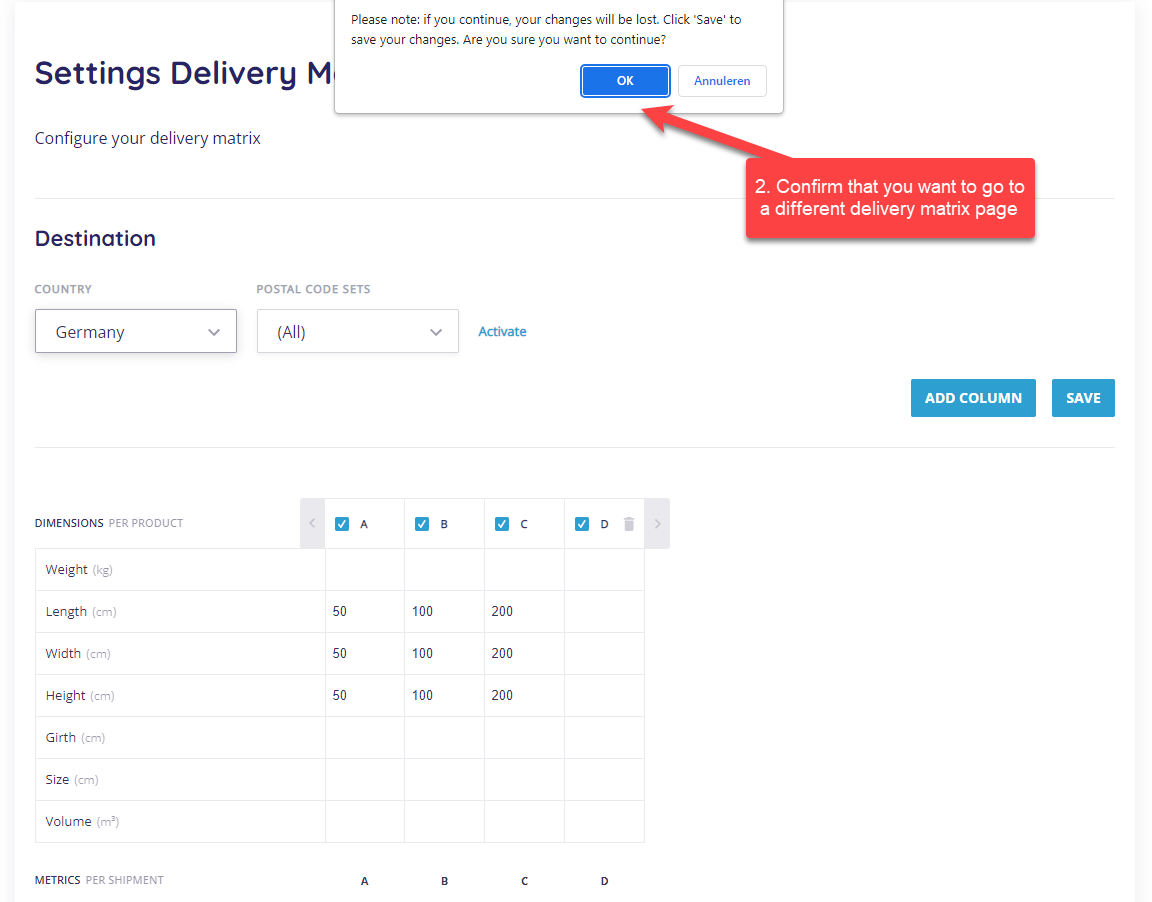The width and height of the screenshot is (1152, 902).
Task: Click the Configure your delivery matrix text
Action: (x=148, y=138)
